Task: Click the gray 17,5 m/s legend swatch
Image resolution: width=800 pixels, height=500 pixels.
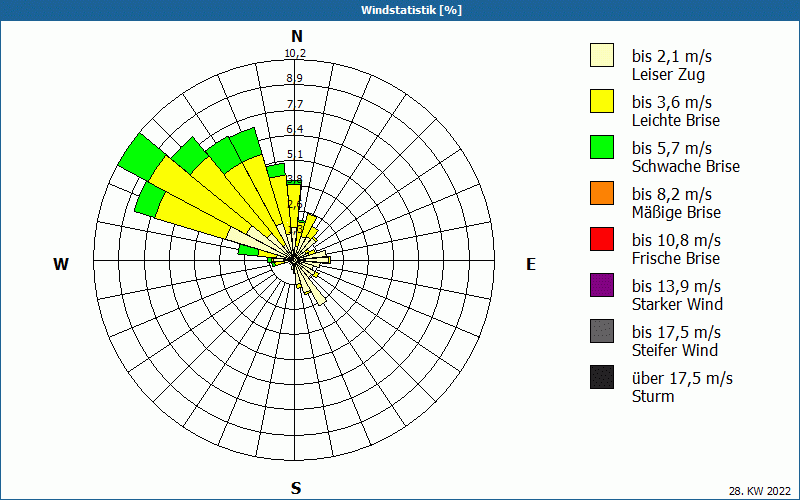Action: [x=602, y=331]
